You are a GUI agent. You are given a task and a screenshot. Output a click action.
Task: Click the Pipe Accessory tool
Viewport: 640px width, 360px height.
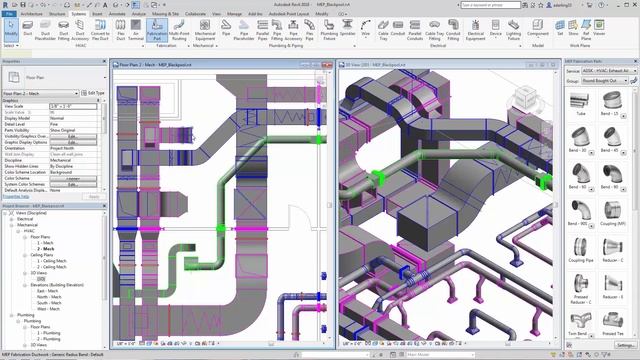[x=293, y=30]
